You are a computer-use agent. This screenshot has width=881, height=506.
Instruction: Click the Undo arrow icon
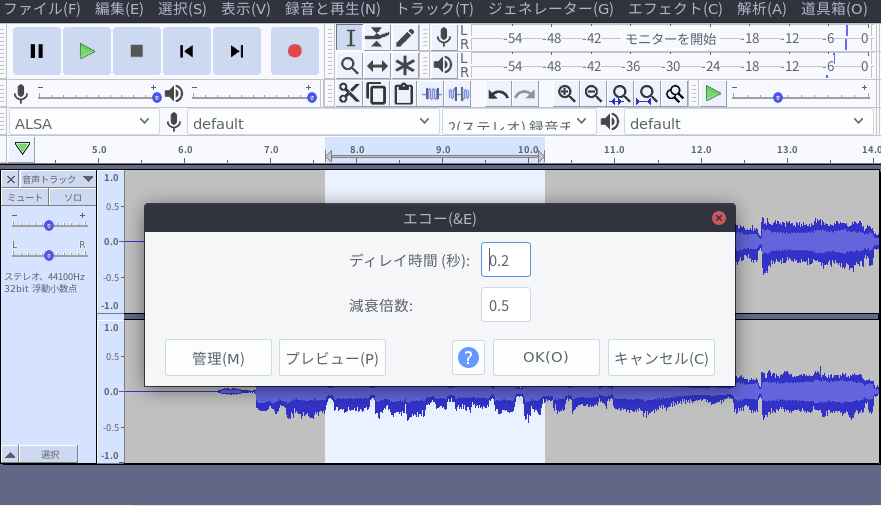tap(498, 94)
